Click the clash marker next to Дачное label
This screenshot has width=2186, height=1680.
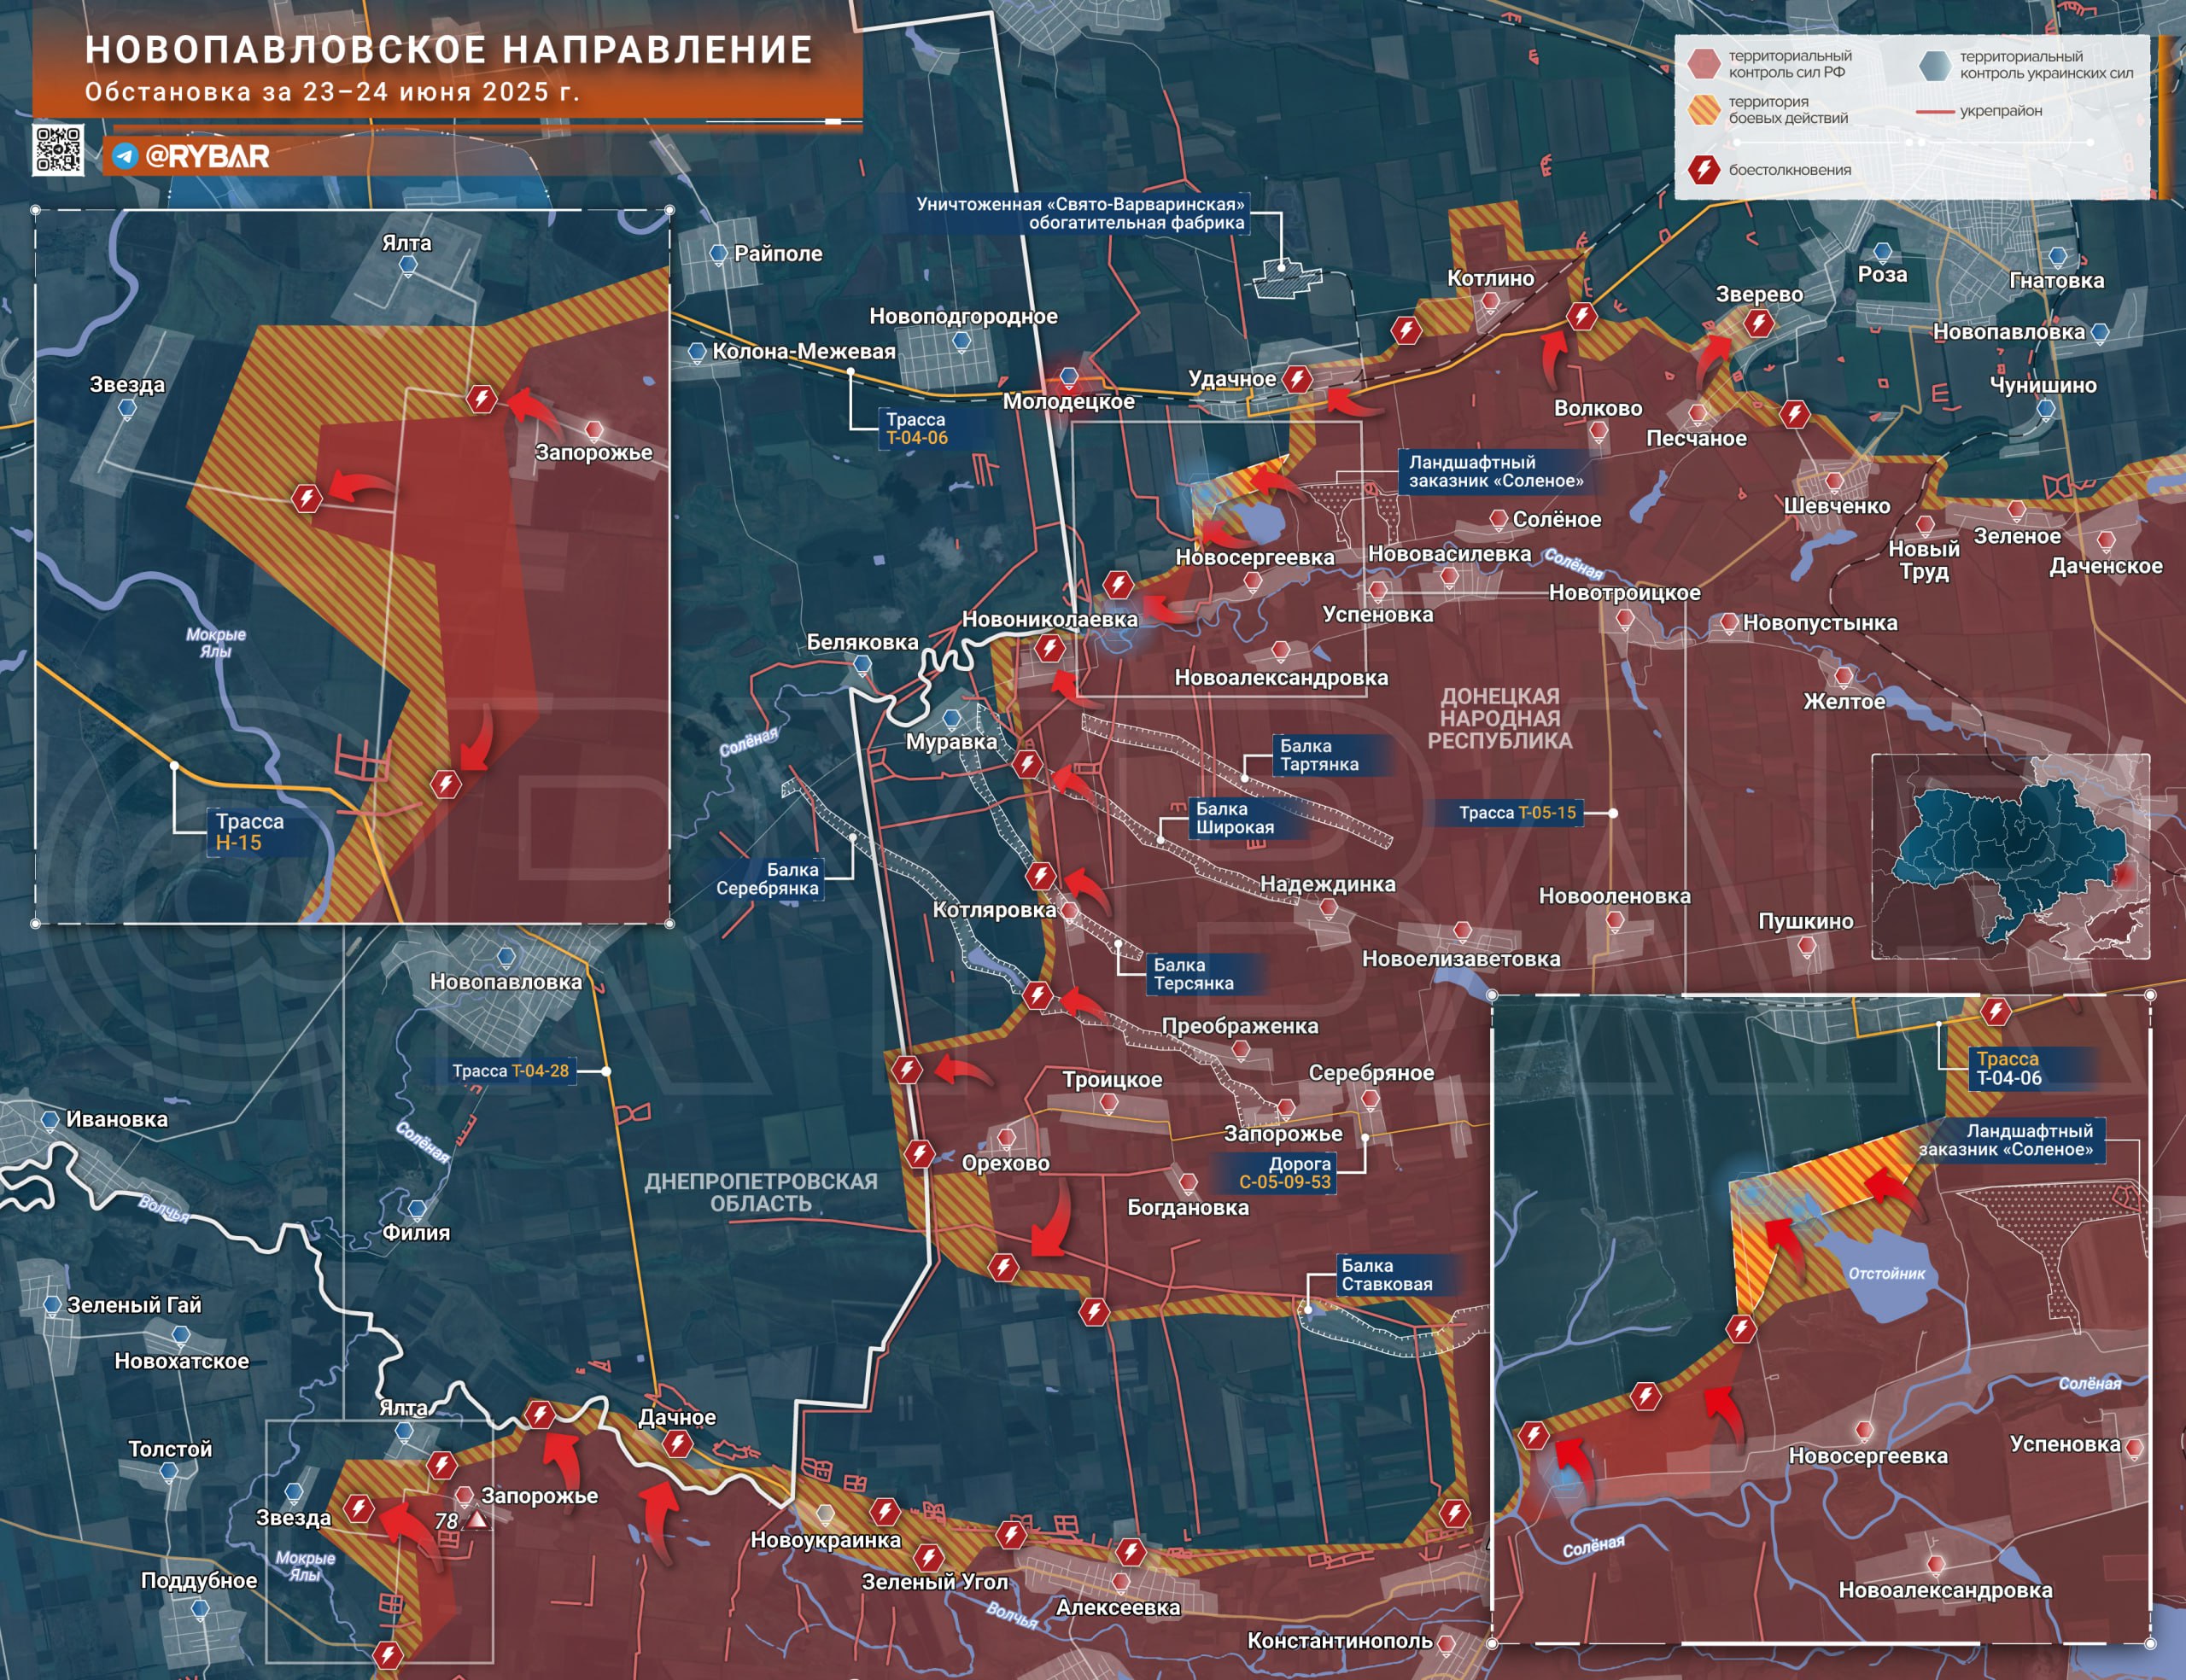click(x=678, y=1443)
